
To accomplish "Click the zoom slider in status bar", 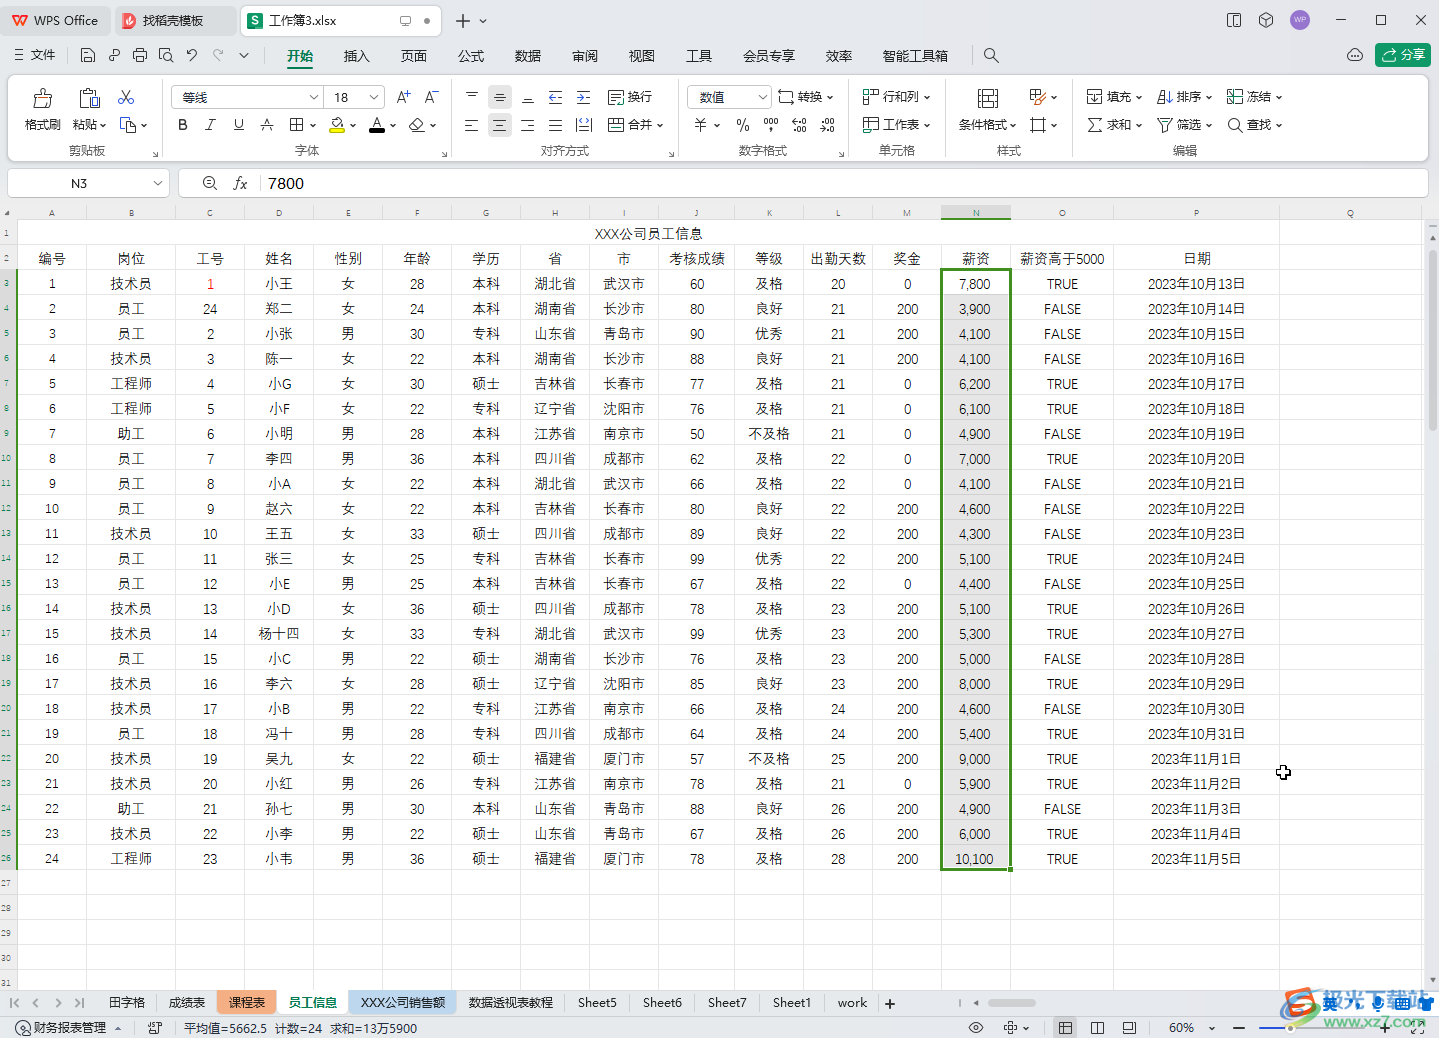I will coord(1313,1028).
